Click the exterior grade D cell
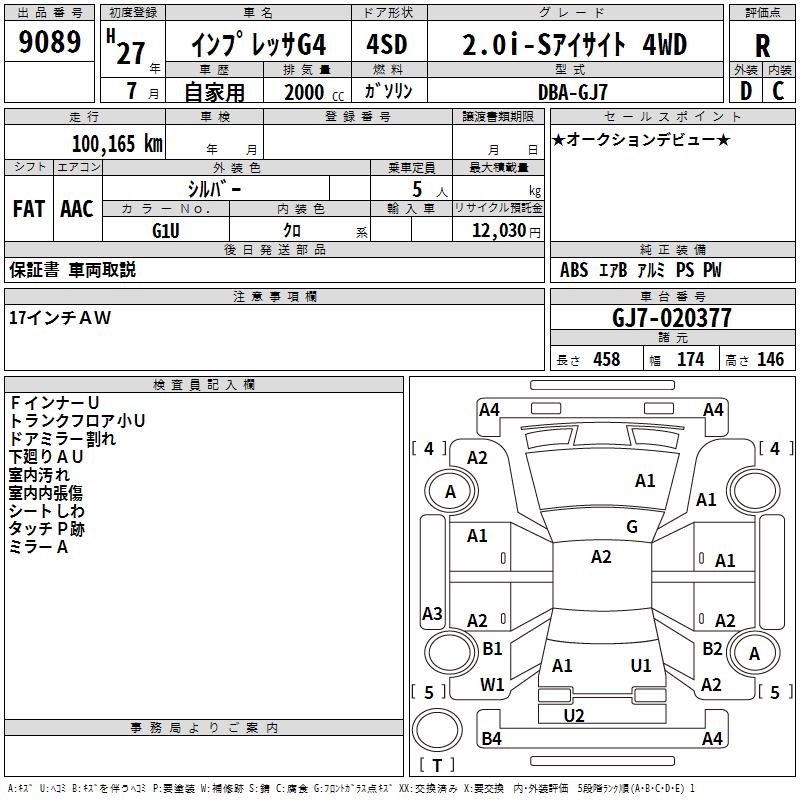Viewport: 800px width, 800px height. pos(745,90)
